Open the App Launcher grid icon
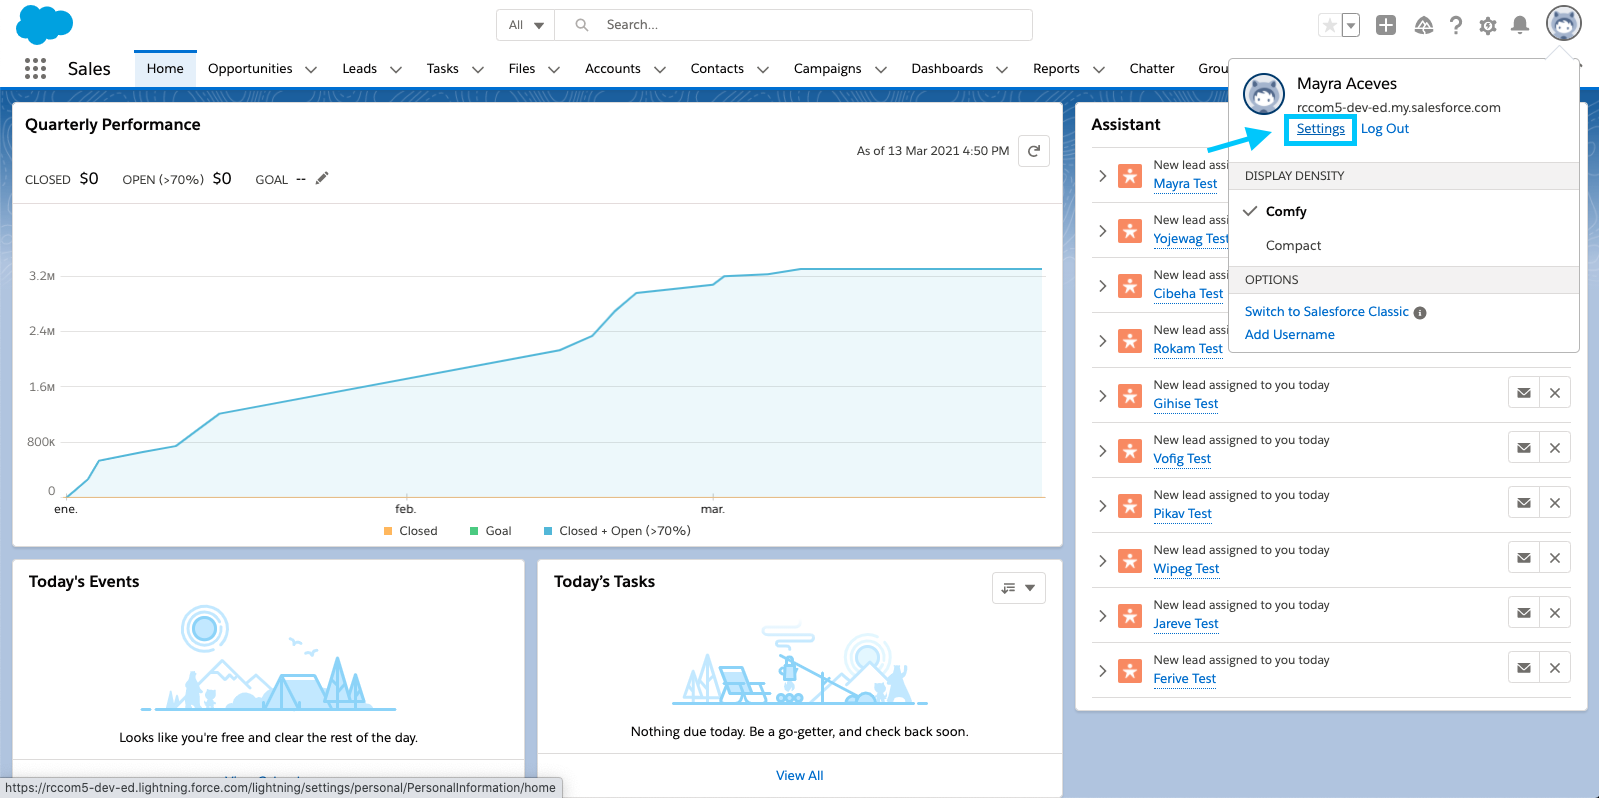The width and height of the screenshot is (1599, 798). click(35, 68)
